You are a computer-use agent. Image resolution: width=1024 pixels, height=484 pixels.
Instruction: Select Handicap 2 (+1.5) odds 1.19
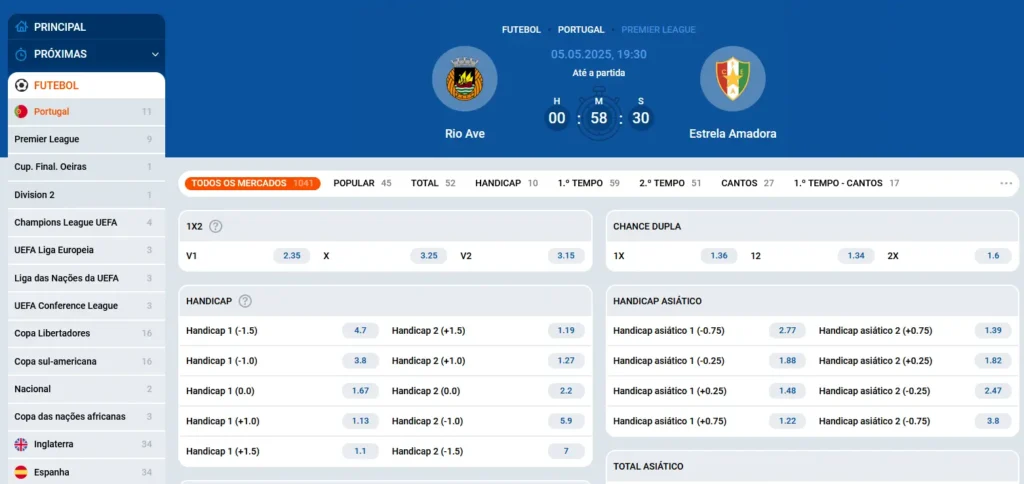566,331
